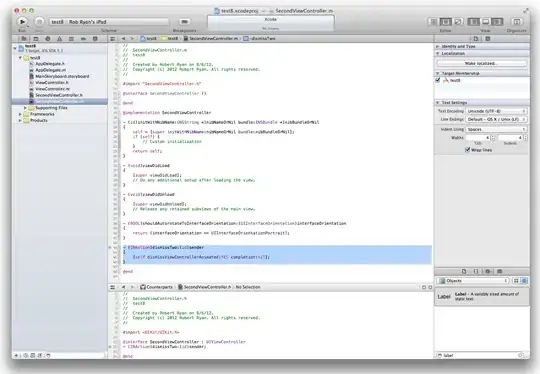Select MainStoryboard.storyboard in project navigator

[62, 76]
